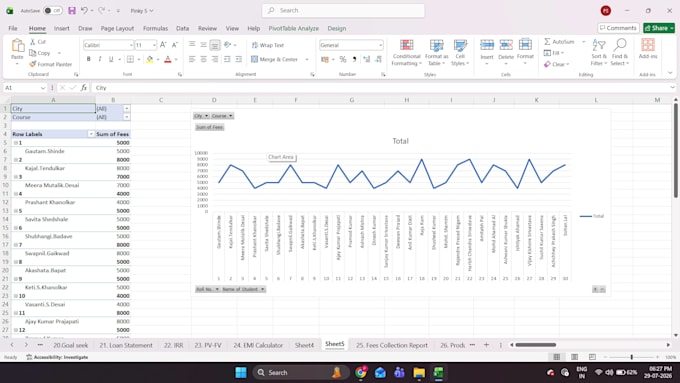
Task: Adjust the zoom slider in status bar
Action: click(631, 357)
